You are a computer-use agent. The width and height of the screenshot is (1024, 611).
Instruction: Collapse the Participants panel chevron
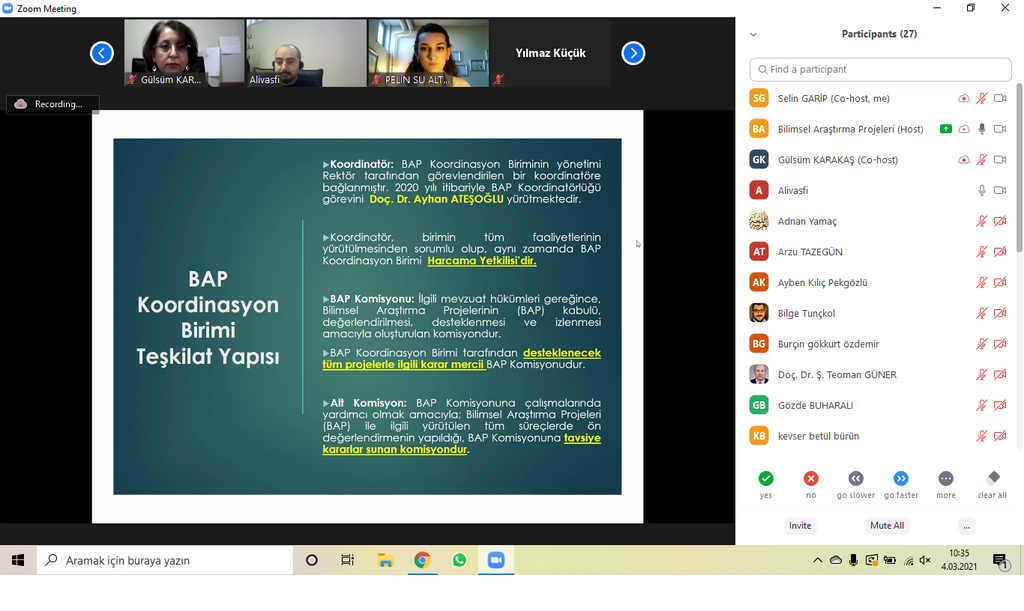click(753, 34)
